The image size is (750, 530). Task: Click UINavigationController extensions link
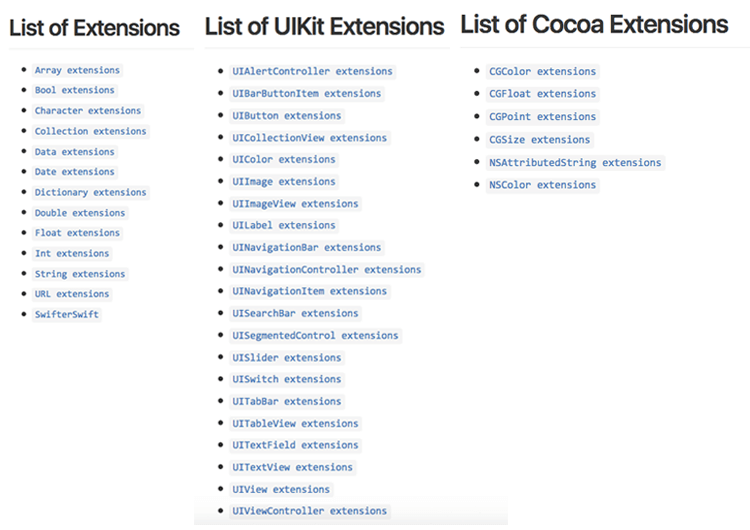(327, 270)
